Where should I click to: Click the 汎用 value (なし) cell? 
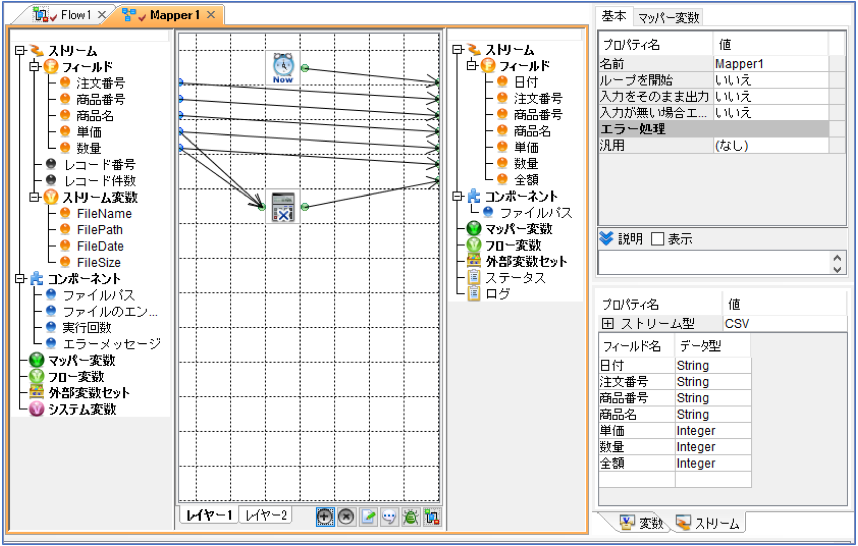point(770,146)
